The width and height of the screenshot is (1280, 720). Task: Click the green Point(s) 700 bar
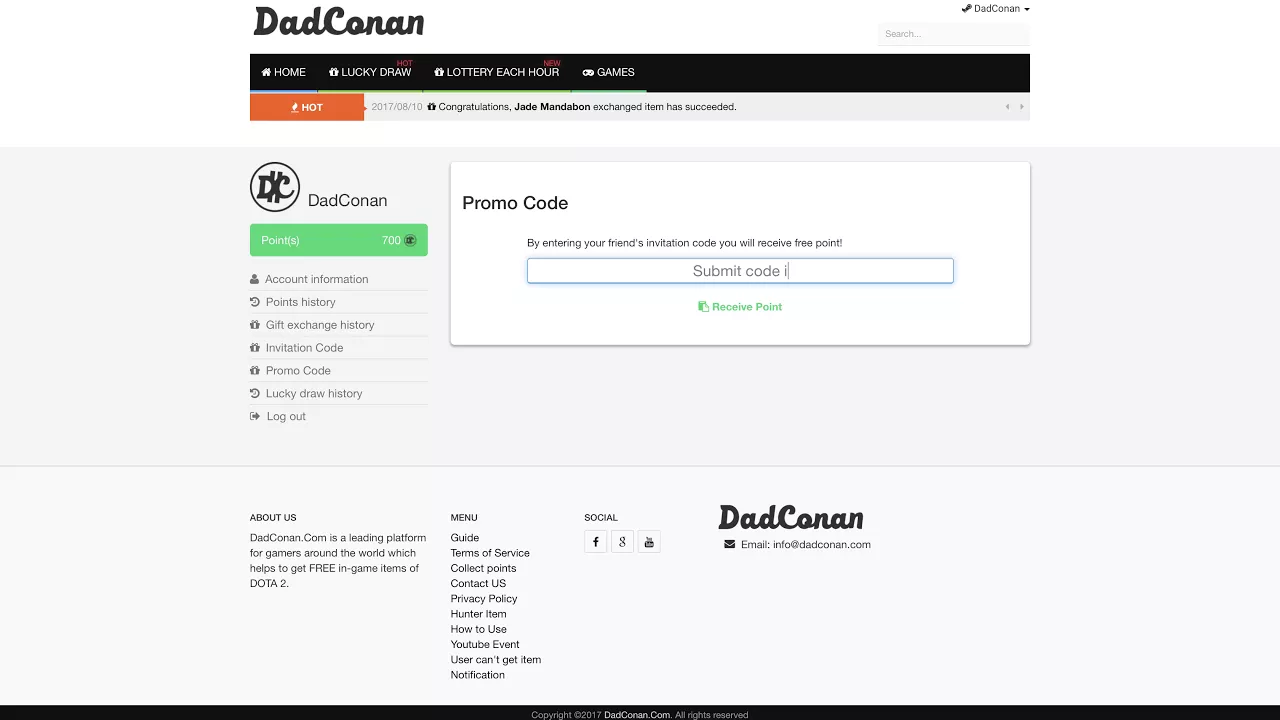tap(339, 240)
